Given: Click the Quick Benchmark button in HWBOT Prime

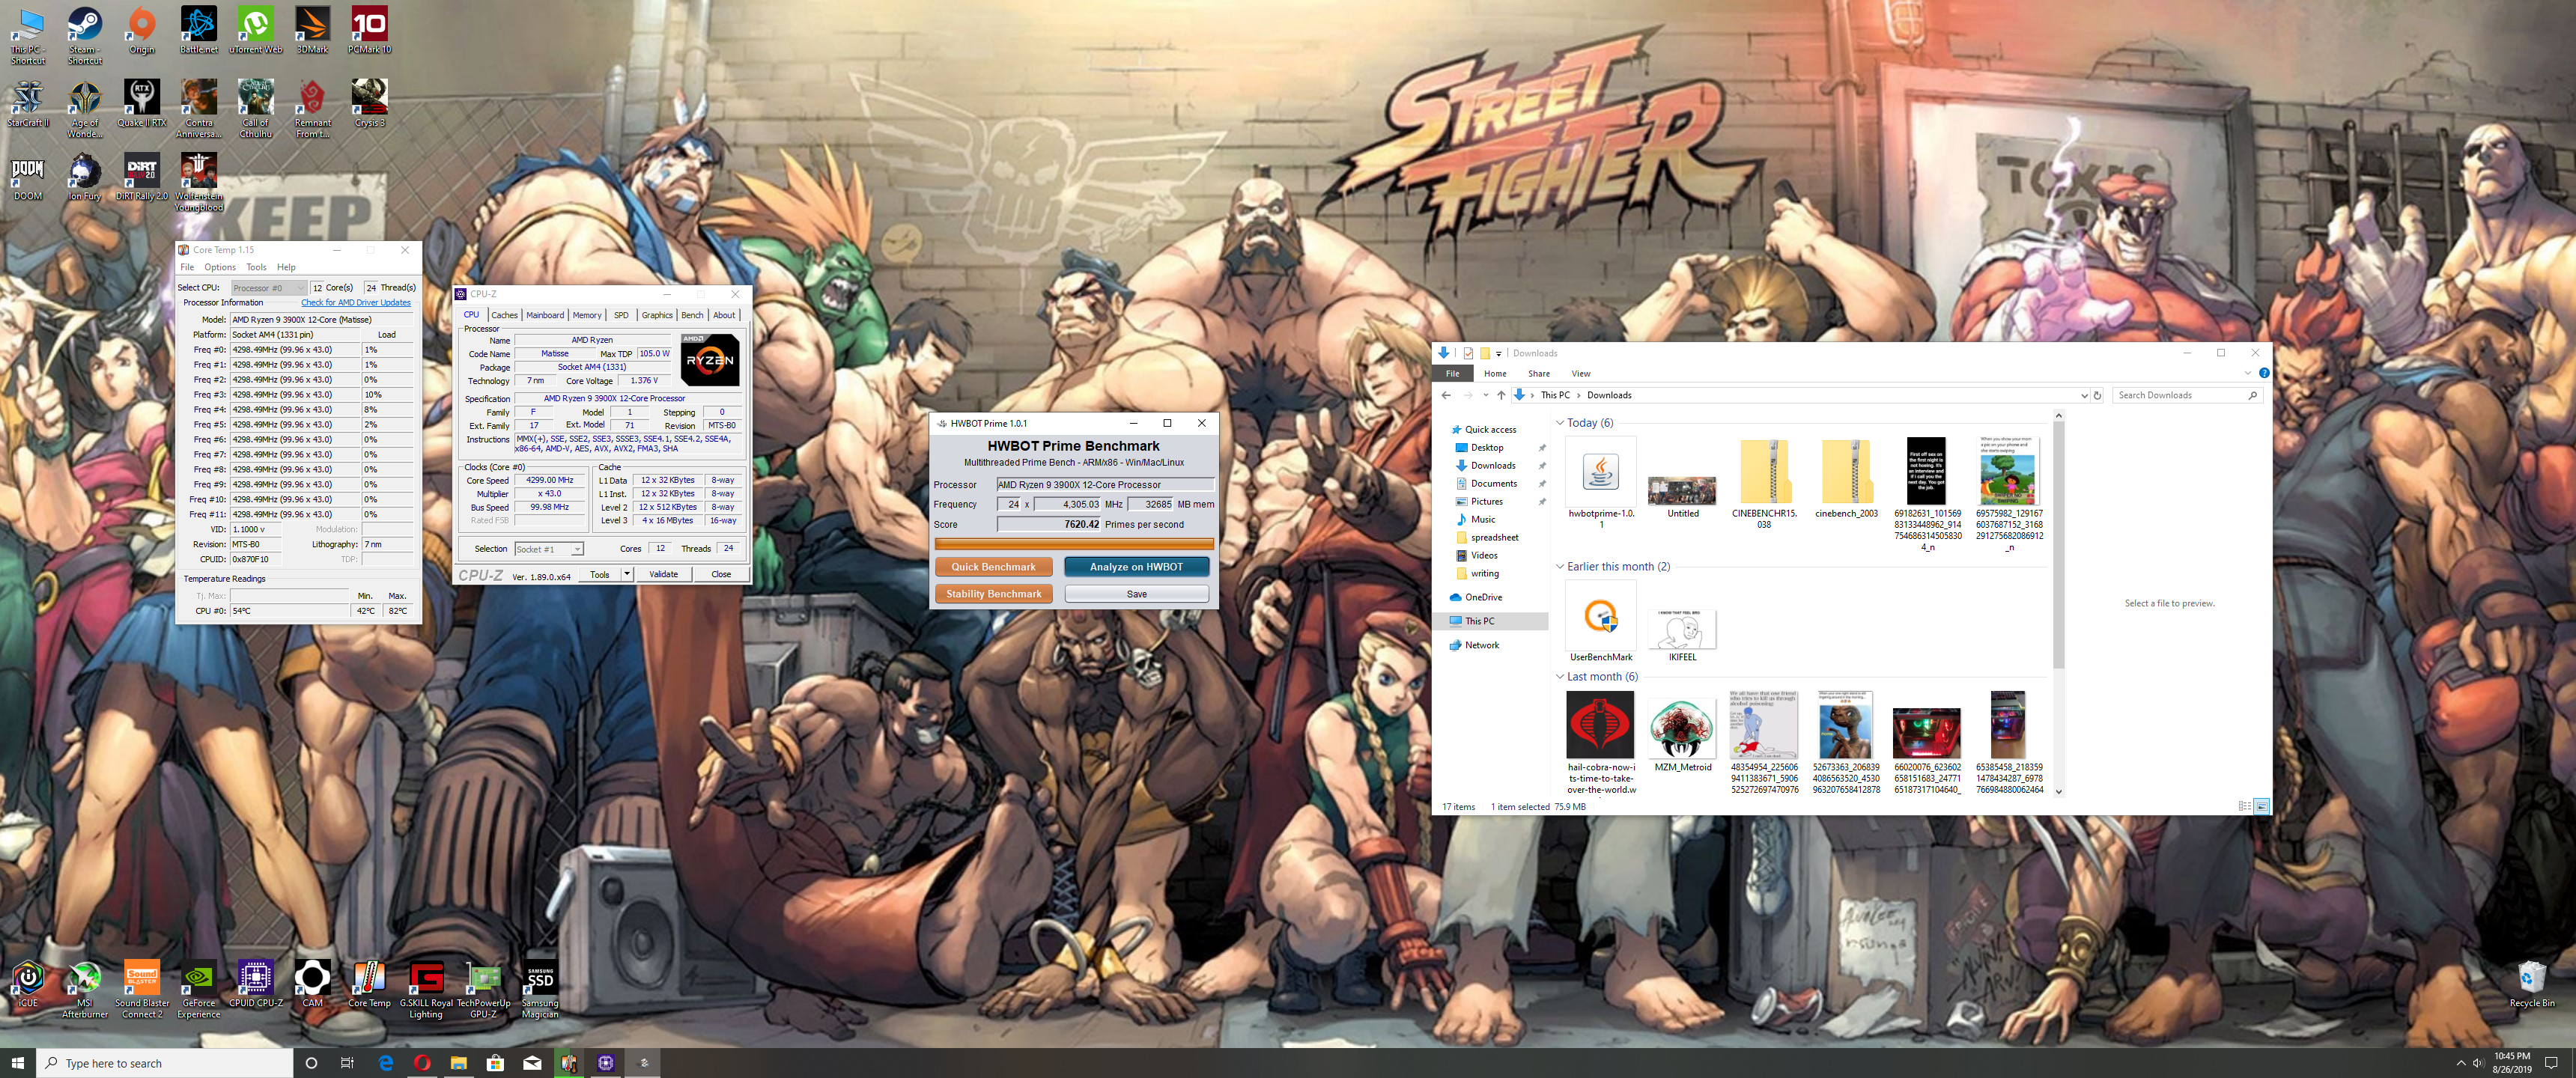Looking at the screenshot, I should coord(993,567).
